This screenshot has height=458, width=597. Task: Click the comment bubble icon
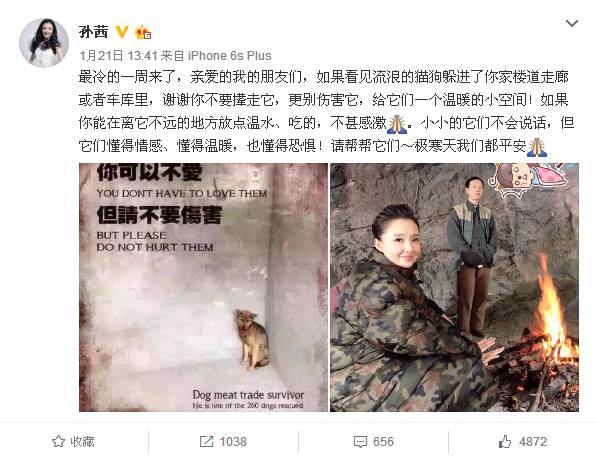(360, 442)
